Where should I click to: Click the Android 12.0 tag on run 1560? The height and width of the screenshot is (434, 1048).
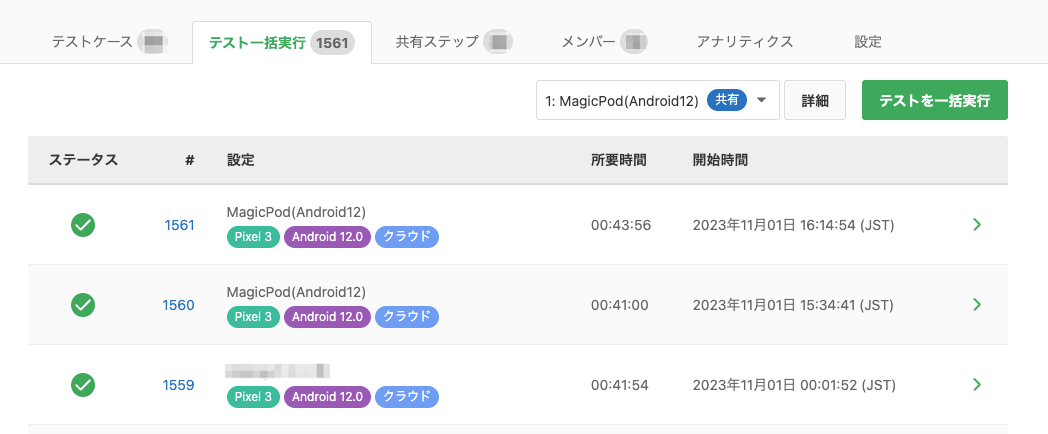(328, 317)
